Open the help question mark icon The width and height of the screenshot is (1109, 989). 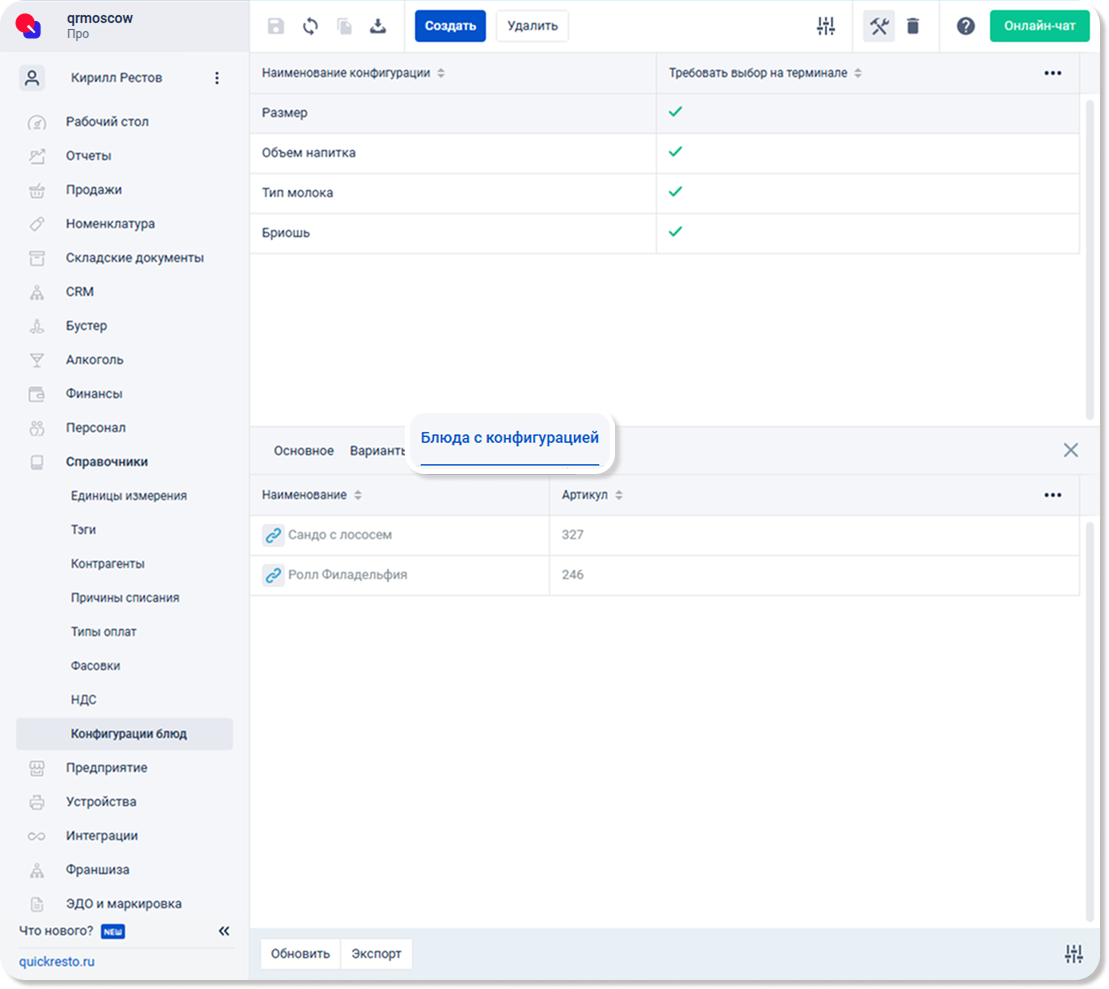[x=965, y=26]
